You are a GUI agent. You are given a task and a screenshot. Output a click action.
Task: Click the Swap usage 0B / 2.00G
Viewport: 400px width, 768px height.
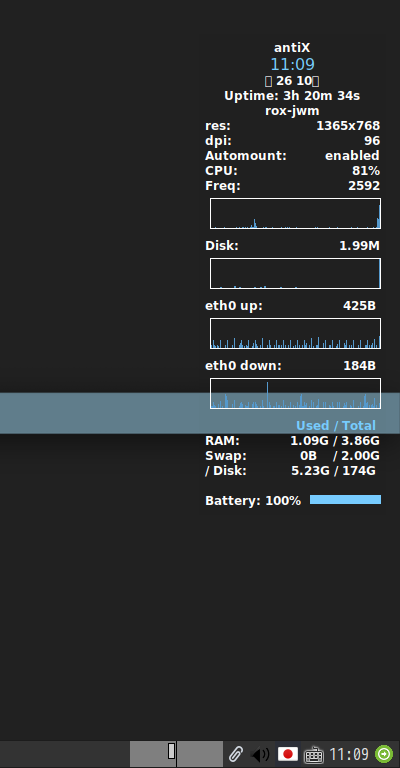[x=340, y=456]
